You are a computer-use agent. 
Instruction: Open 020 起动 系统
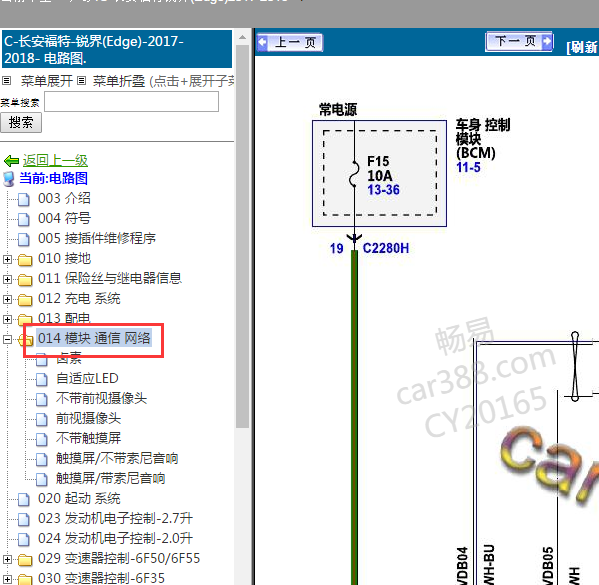tap(79, 498)
